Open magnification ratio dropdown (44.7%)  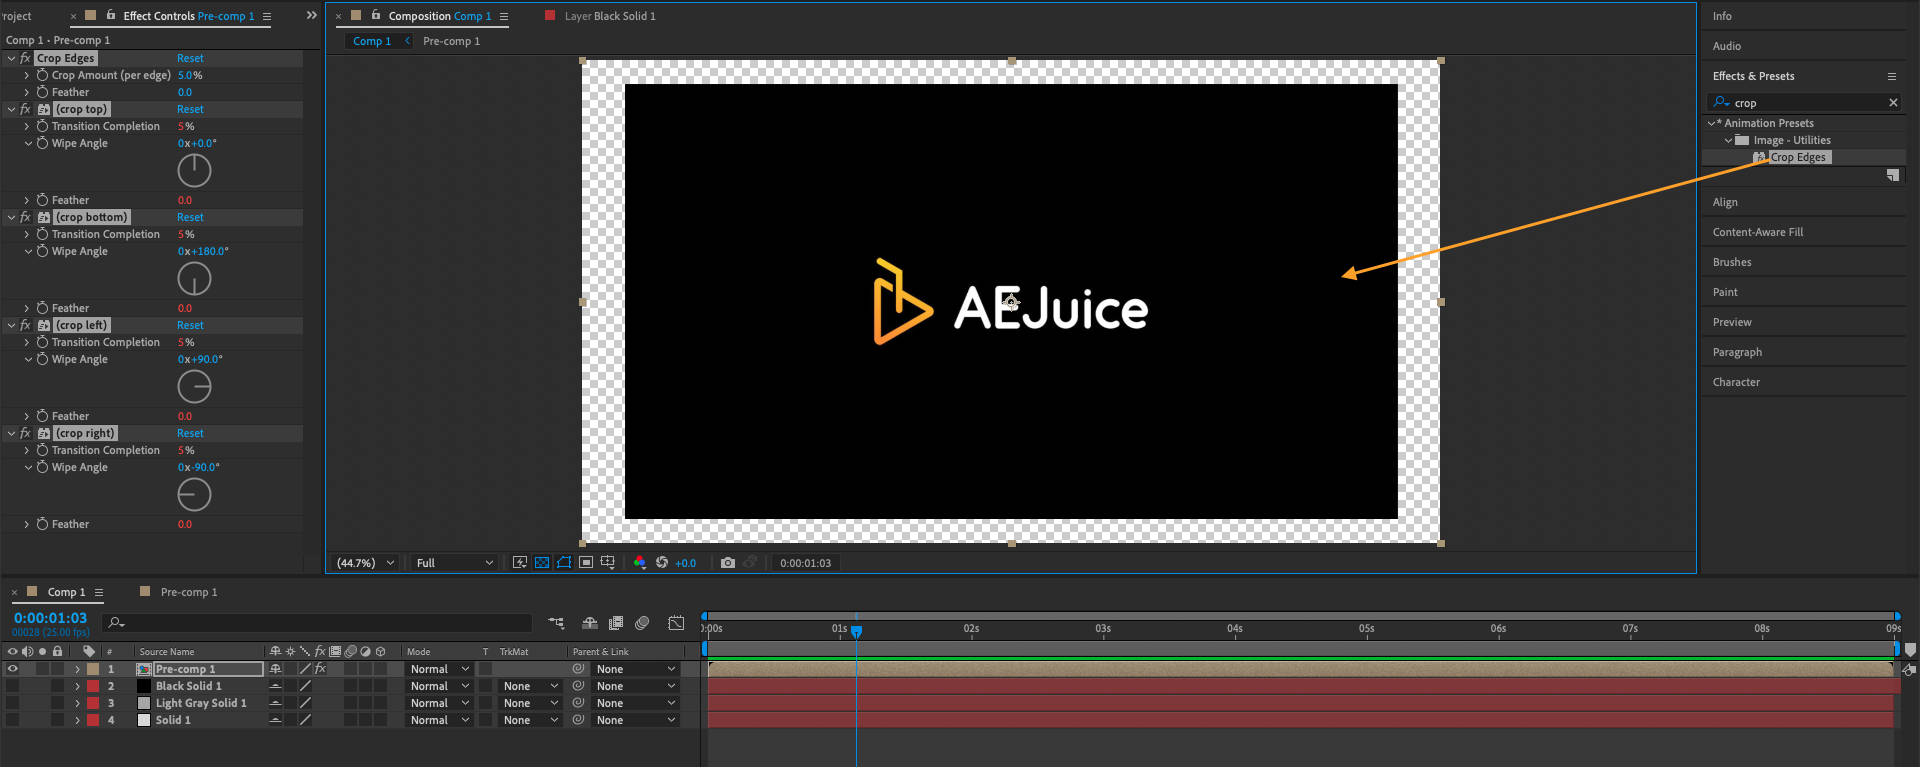[x=366, y=563]
